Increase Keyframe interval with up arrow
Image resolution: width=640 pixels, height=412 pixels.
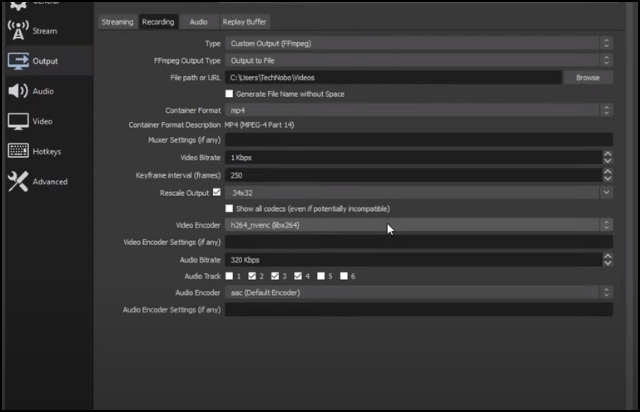607,172
